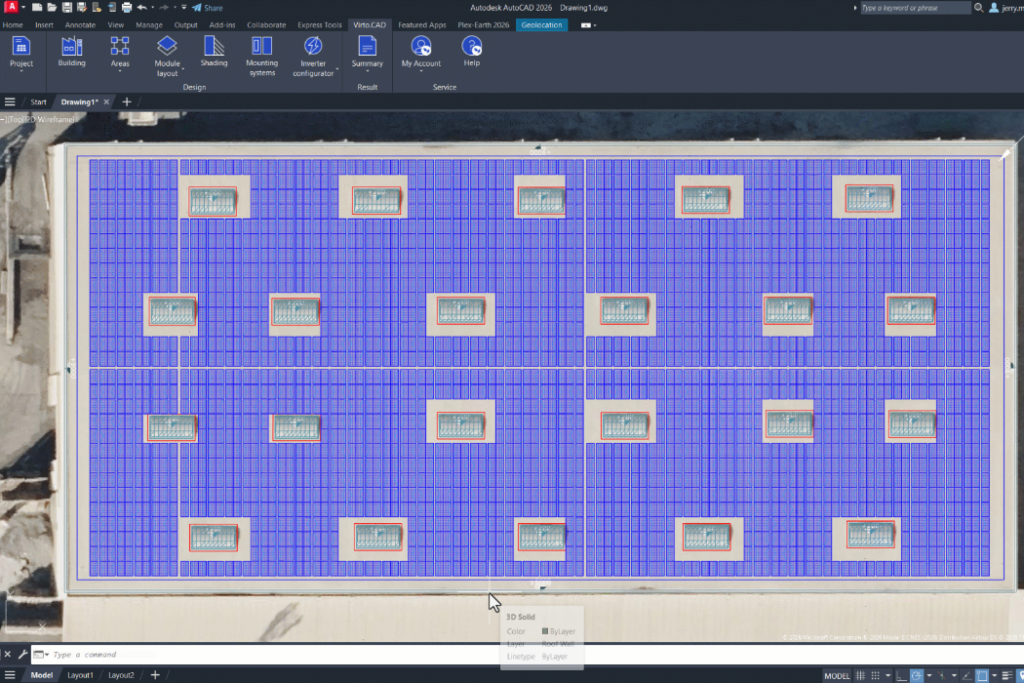Click the Save As icon
Viewport: 1024px width, 683px height.
[x=82, y=7]
